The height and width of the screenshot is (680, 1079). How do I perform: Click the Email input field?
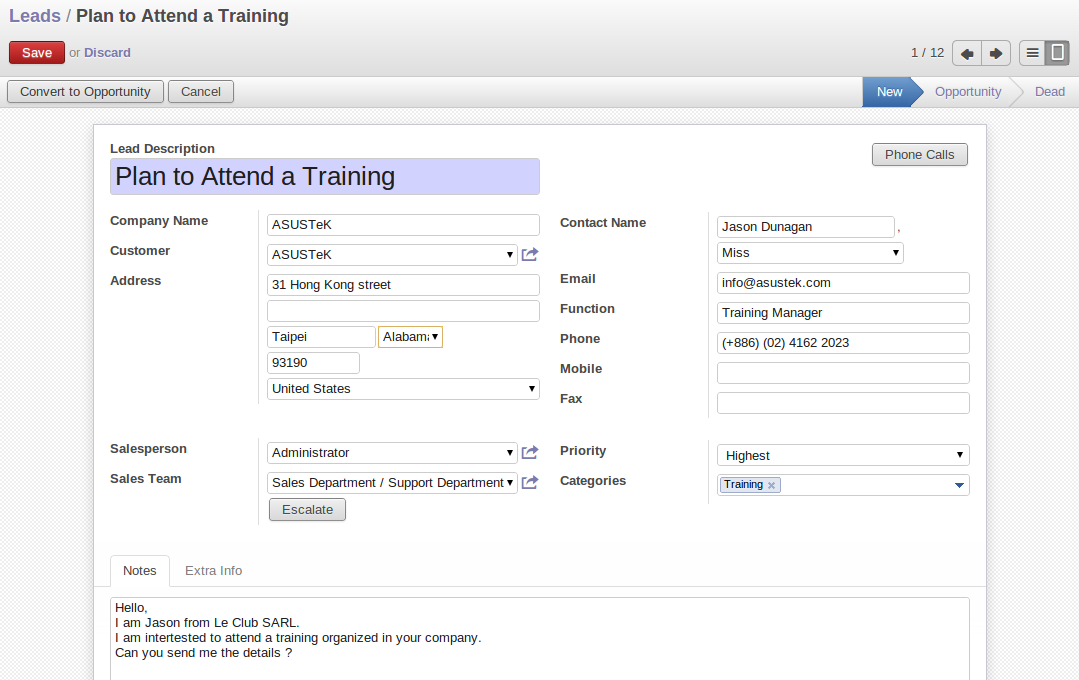point(843,283)
